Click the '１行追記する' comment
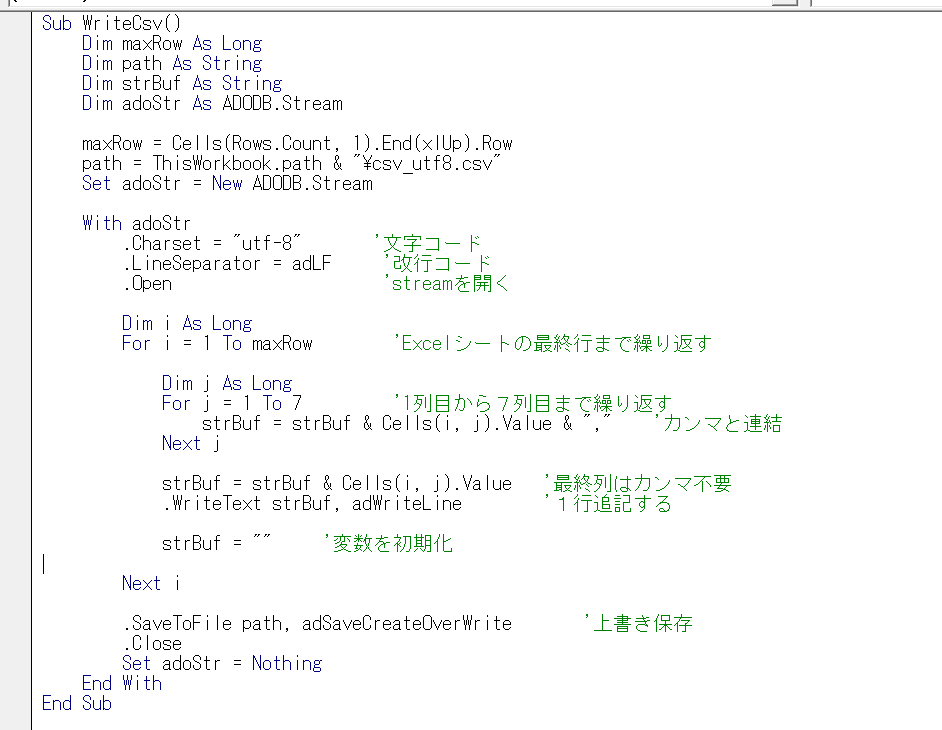 point(608,503)
